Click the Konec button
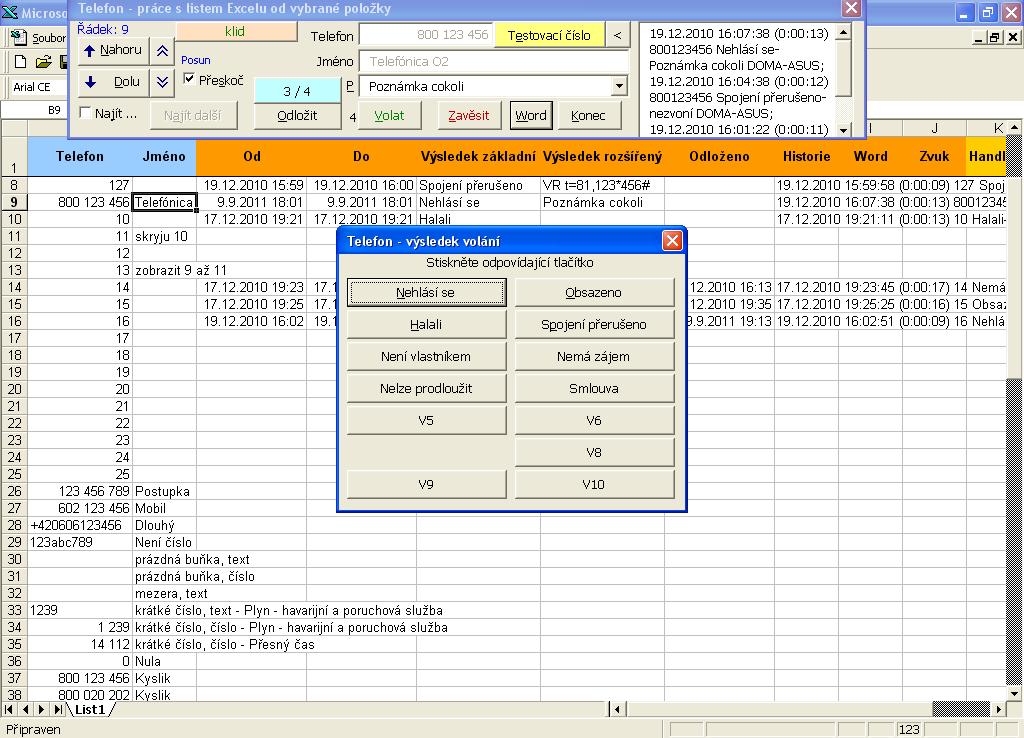The height and width of the screenshot is (738, 1024). (x=588, y=116)
